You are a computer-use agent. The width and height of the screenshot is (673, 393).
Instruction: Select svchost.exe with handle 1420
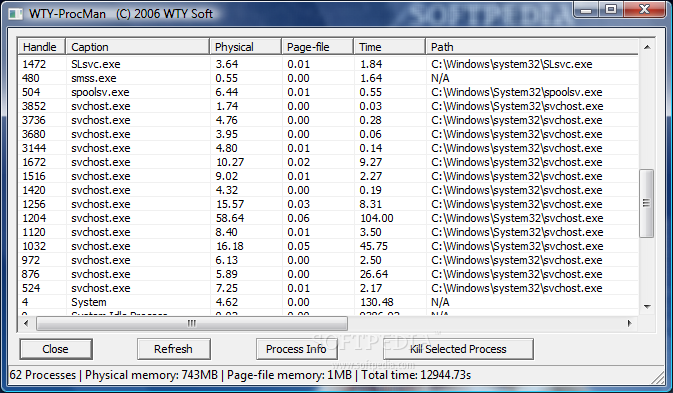coord(328,190)
